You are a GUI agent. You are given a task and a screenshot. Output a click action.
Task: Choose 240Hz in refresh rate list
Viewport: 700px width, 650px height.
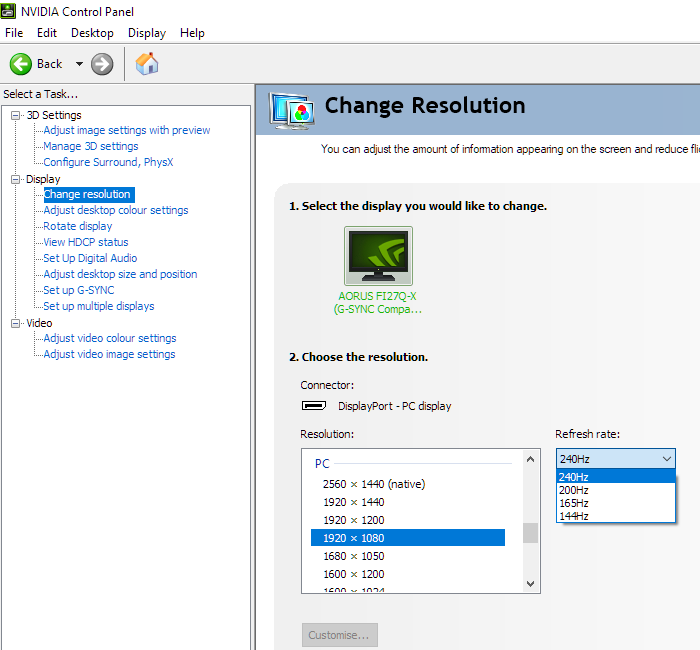[616, 477]
